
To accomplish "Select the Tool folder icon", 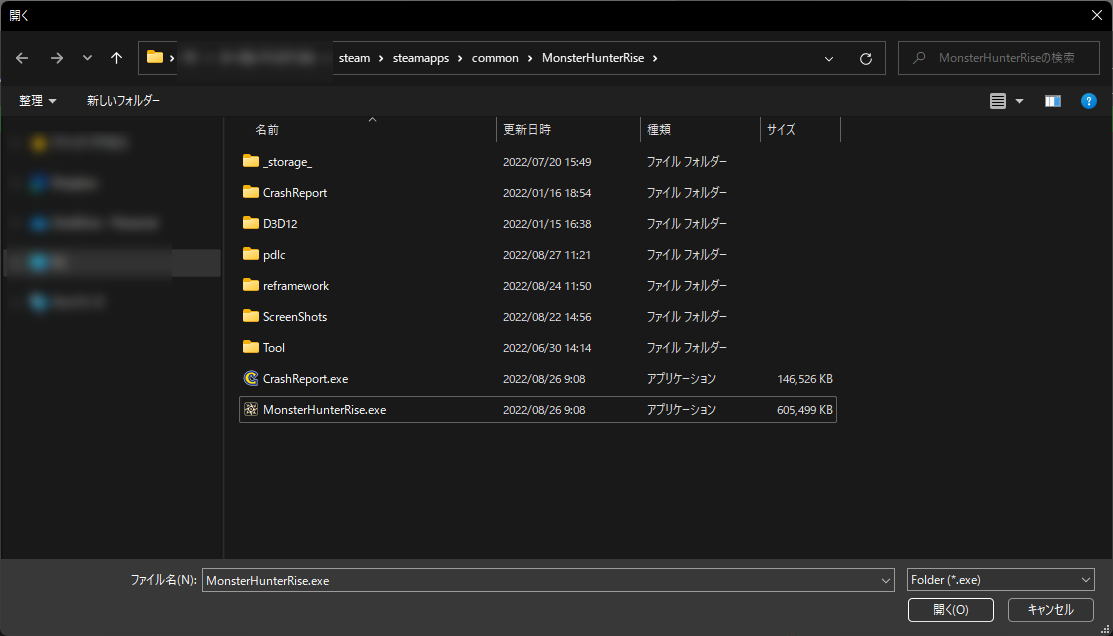I will [x=251, y=346].
